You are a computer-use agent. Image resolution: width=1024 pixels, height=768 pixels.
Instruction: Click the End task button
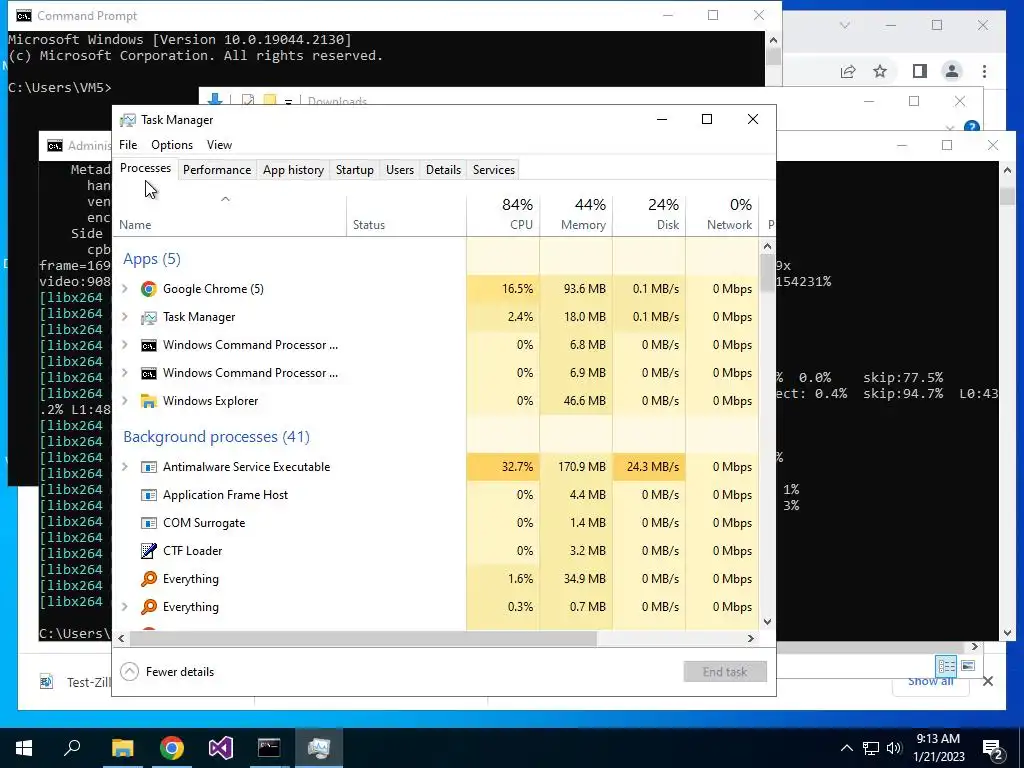(725, 672)
